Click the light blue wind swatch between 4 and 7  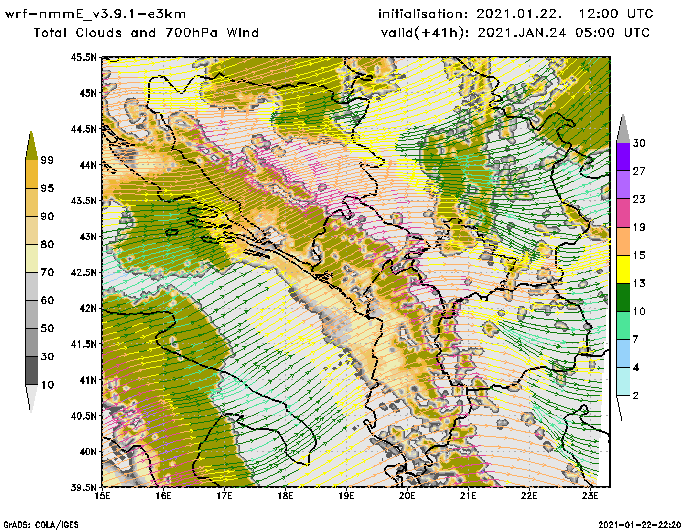623,354
